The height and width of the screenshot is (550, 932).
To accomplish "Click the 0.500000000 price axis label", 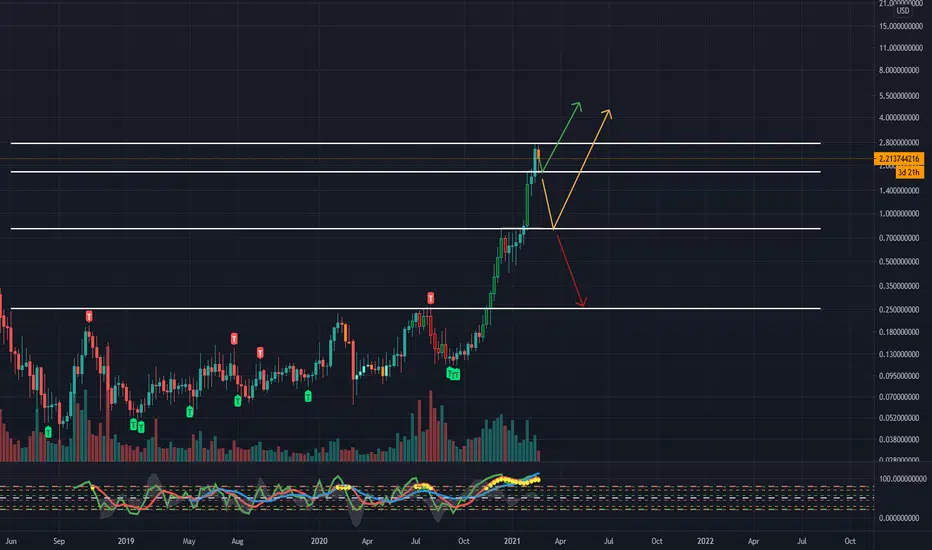I will click(901, 262).
